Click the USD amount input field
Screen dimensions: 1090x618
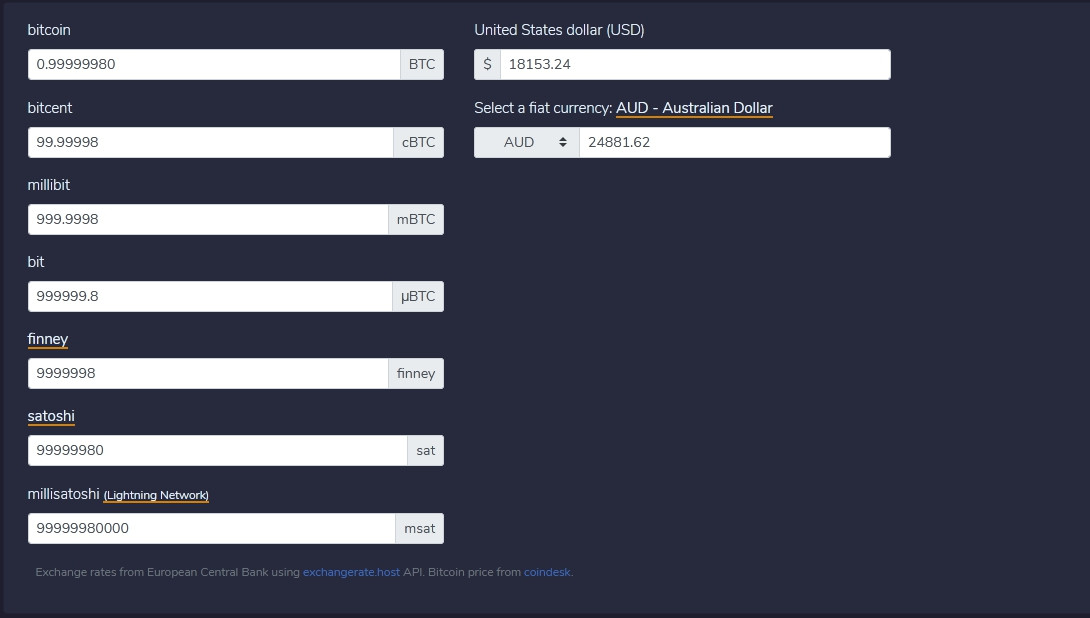[x=695, y=64]
